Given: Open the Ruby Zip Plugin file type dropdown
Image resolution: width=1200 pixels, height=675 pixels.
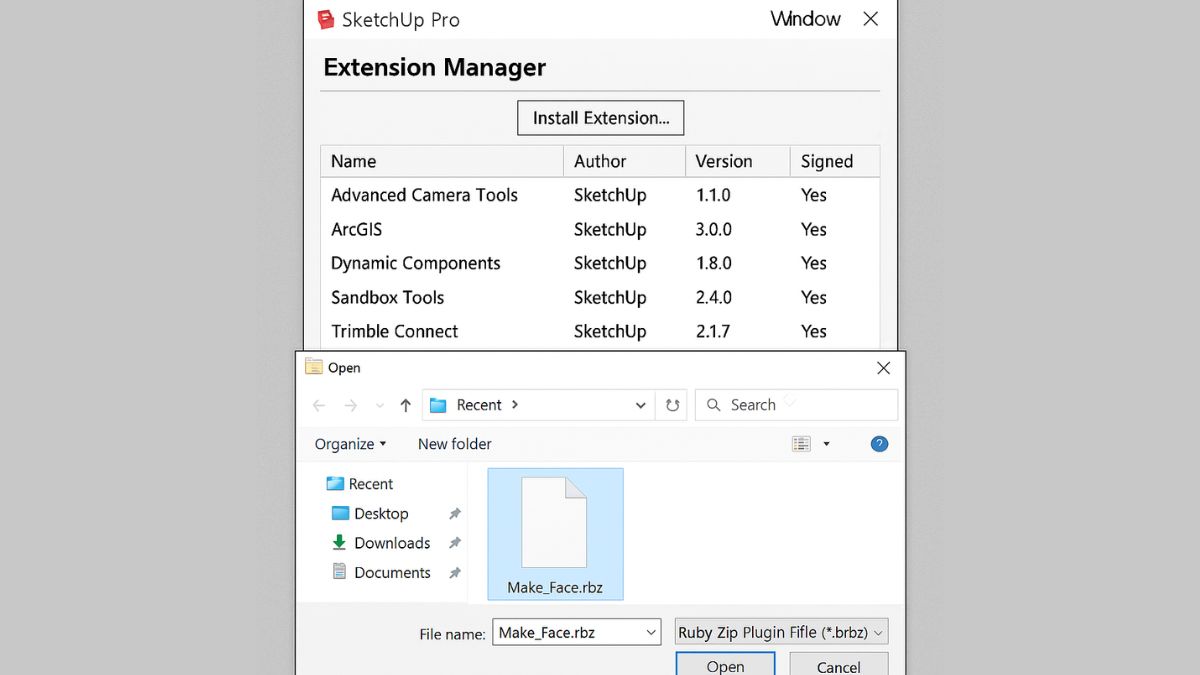Looking at the screenshot, I should [x=781, y=632].
